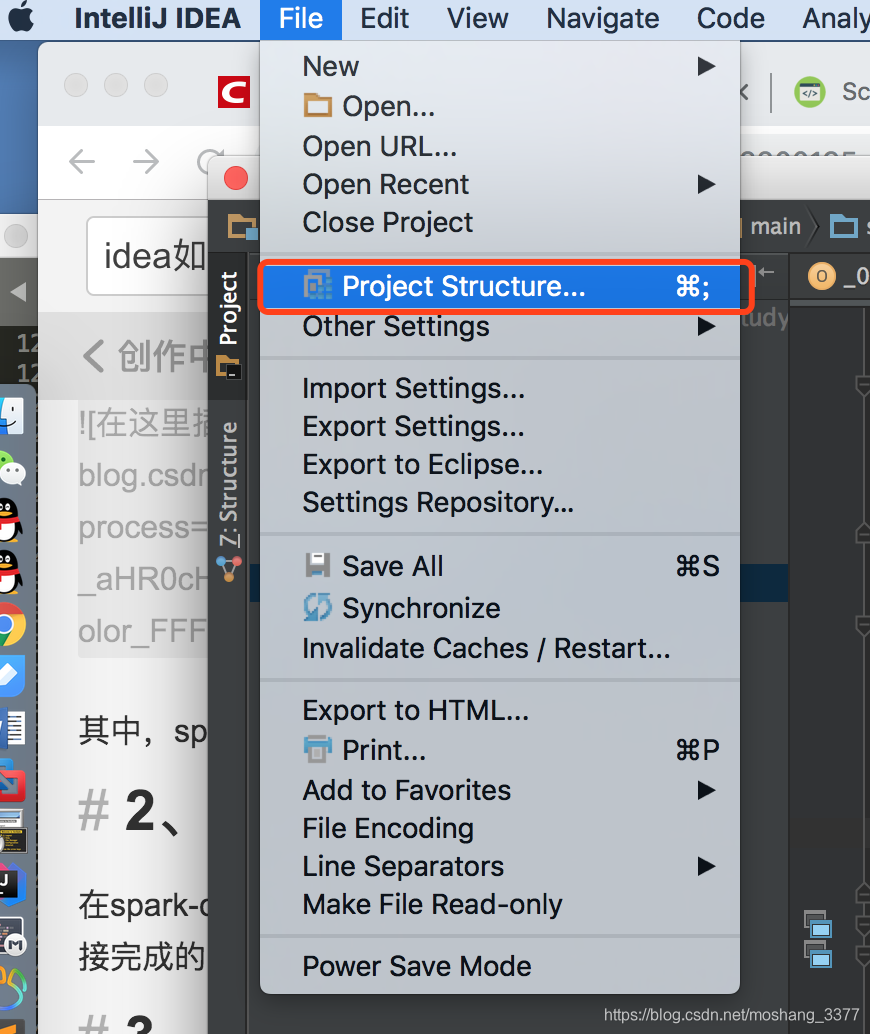870x1034 pixels.
Task: Choose Print... with the printer icon
Action: [x=500, y=750]
